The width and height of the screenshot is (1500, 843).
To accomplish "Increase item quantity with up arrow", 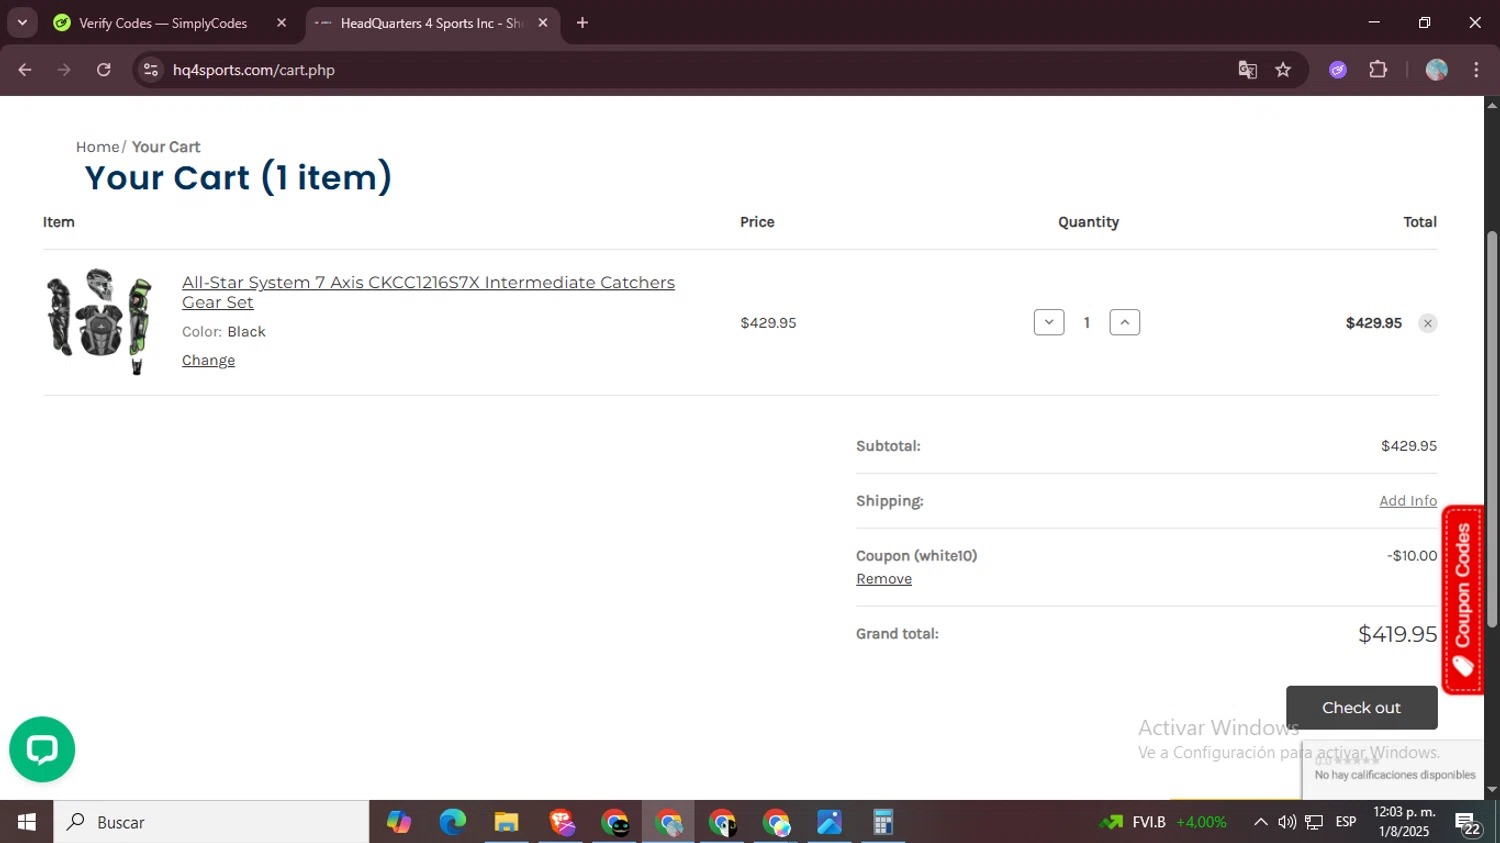I will (x=1125, y=322).
